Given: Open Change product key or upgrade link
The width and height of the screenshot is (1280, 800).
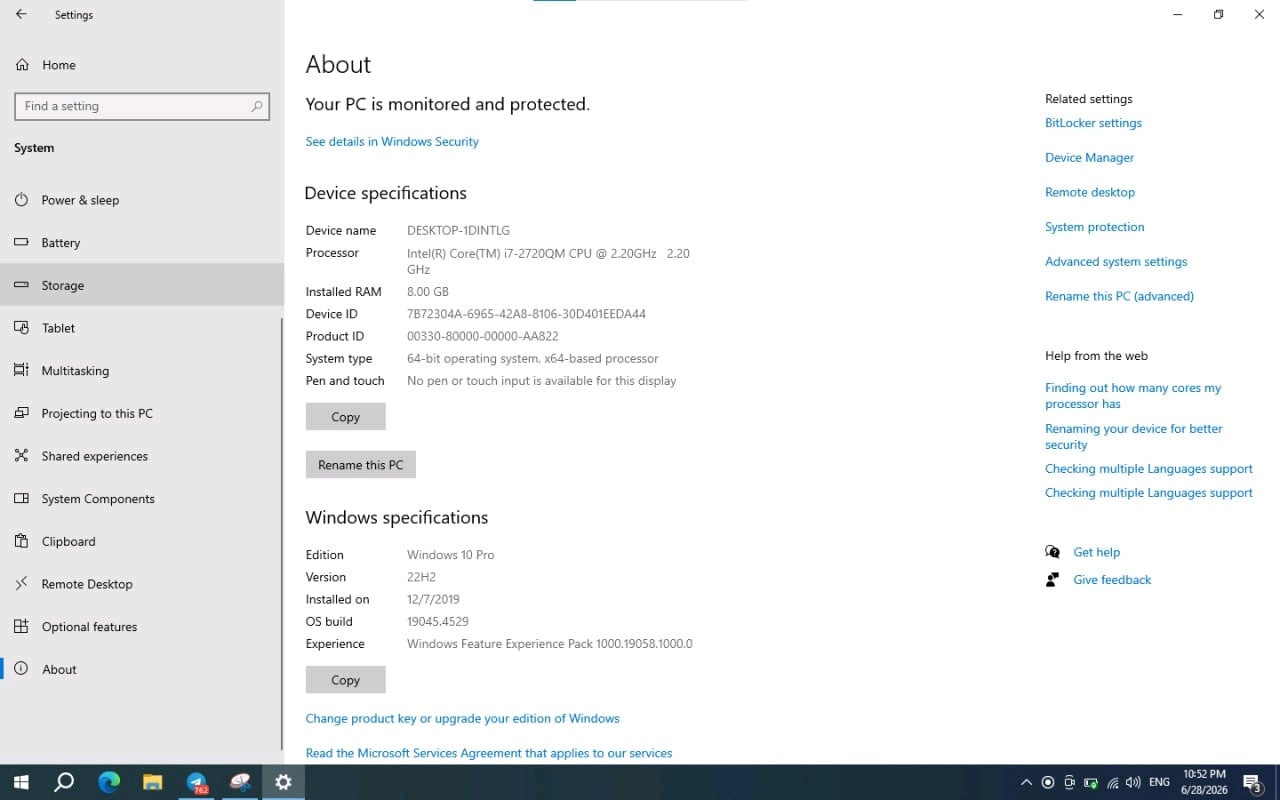Looking at the screenshot, I should (x=463, y=719).
